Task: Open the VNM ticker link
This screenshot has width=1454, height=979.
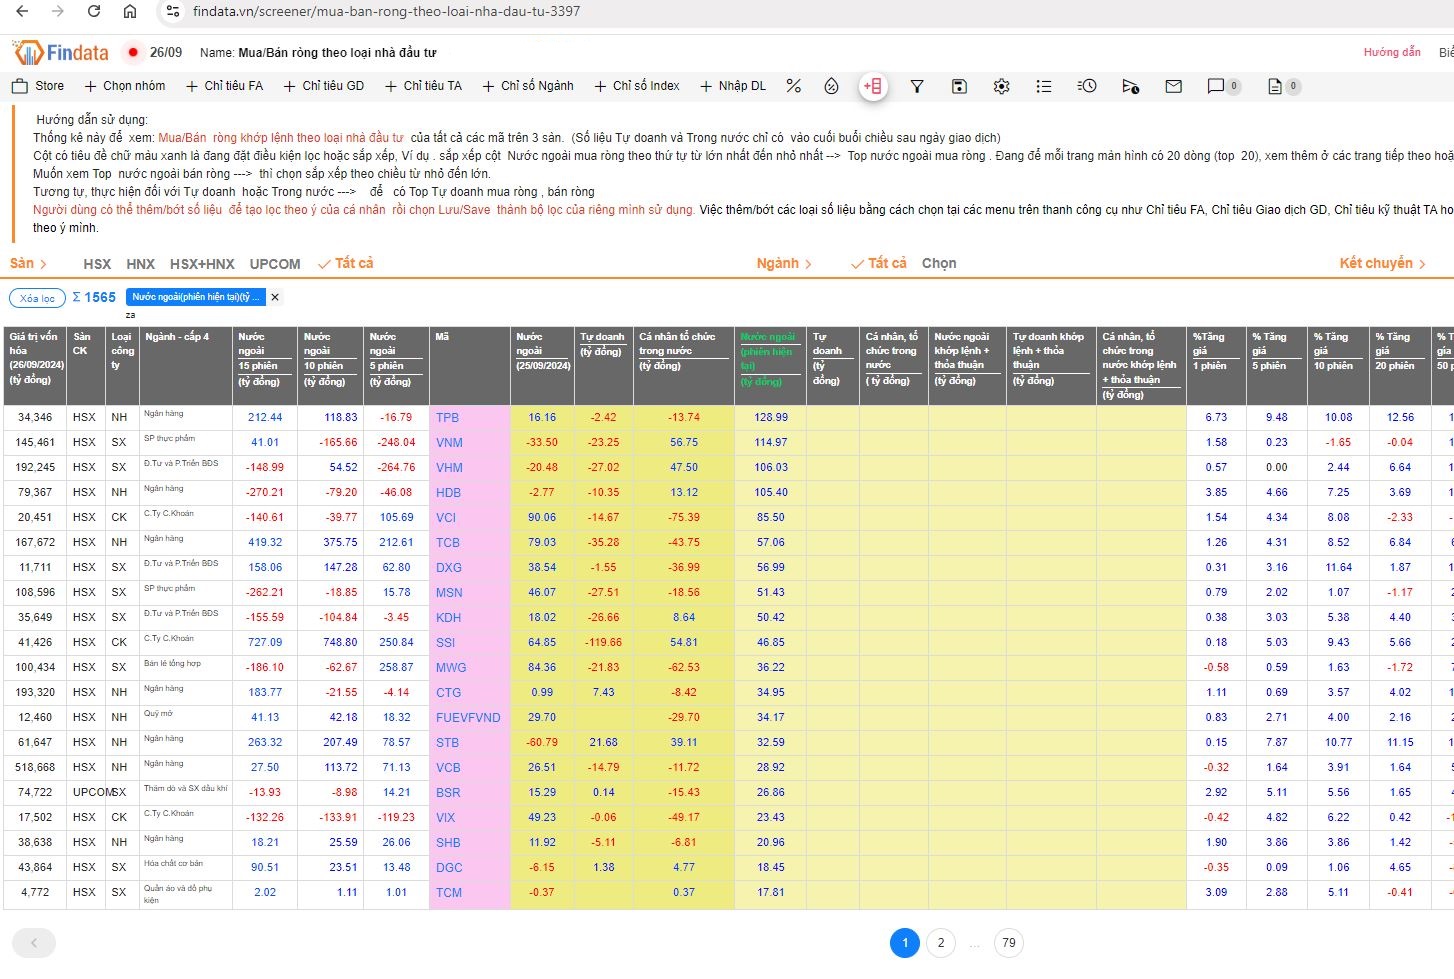Action: pyautogui.click(x=449, y=443)
